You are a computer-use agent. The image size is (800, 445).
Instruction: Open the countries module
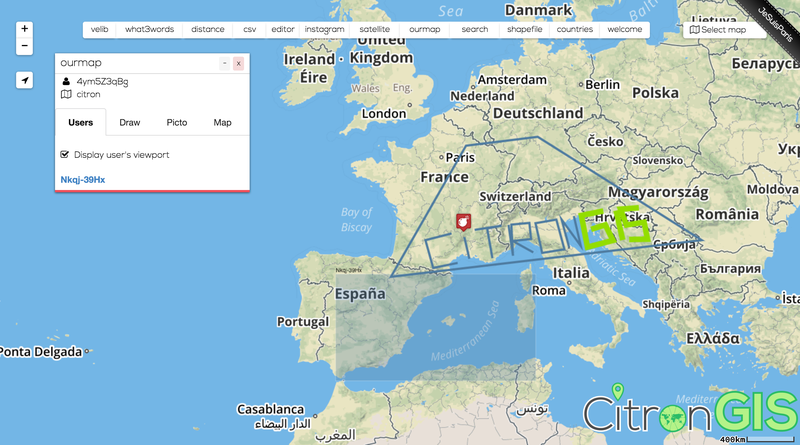[x=574, y=30]
